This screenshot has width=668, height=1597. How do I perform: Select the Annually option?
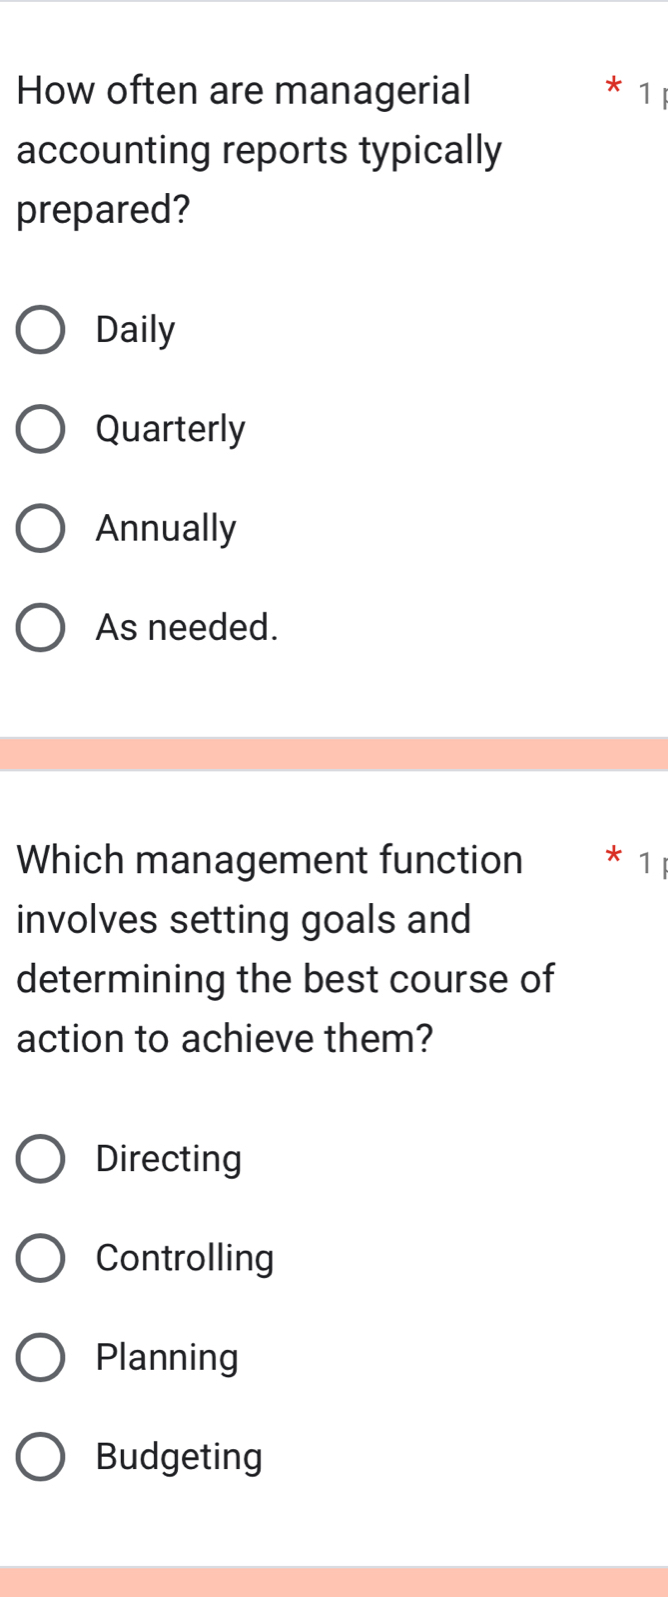pyautogui.click(x=39, y=528)
